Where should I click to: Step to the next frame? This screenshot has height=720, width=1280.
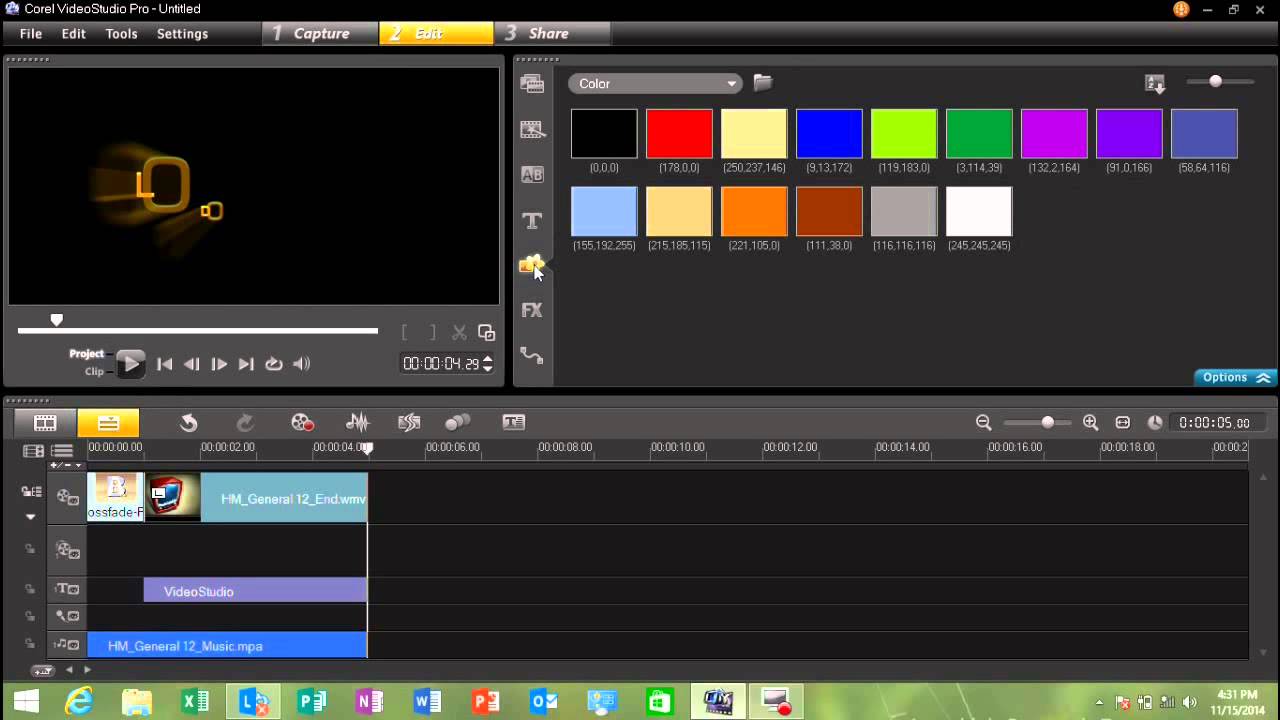[x=219, y=365]
